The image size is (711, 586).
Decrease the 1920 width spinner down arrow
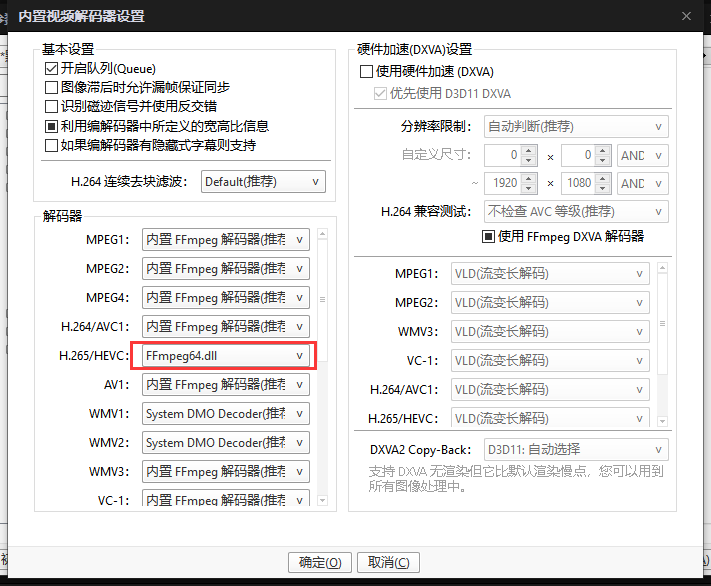[529, 188]
